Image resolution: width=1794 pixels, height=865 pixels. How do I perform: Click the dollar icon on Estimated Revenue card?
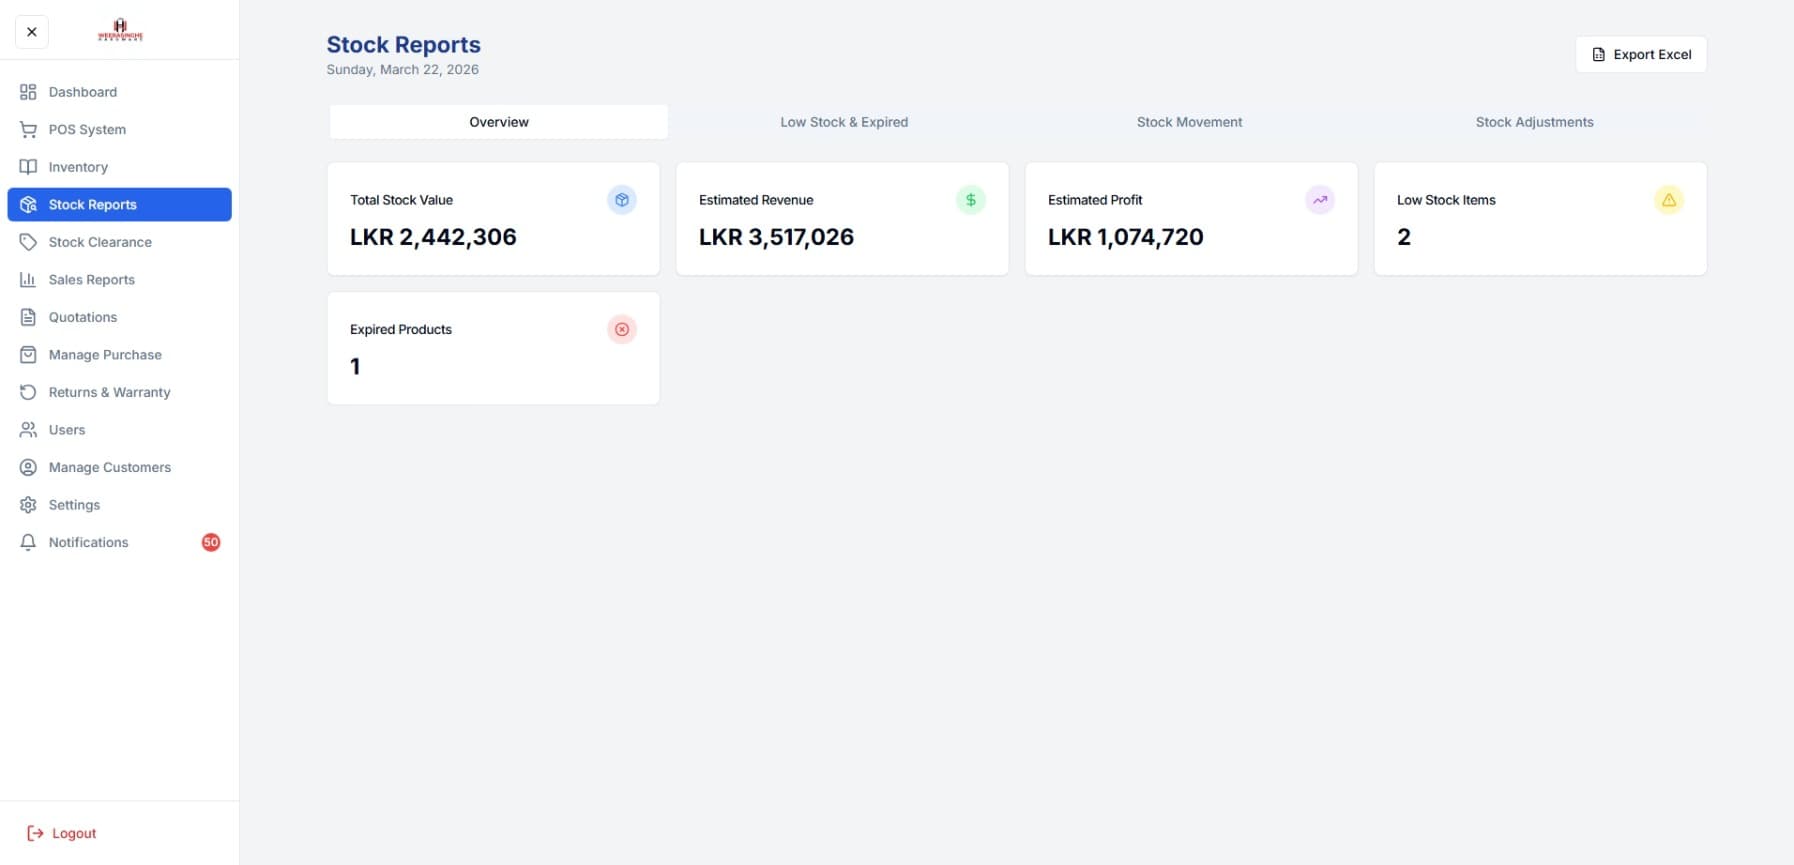(970, 200)
